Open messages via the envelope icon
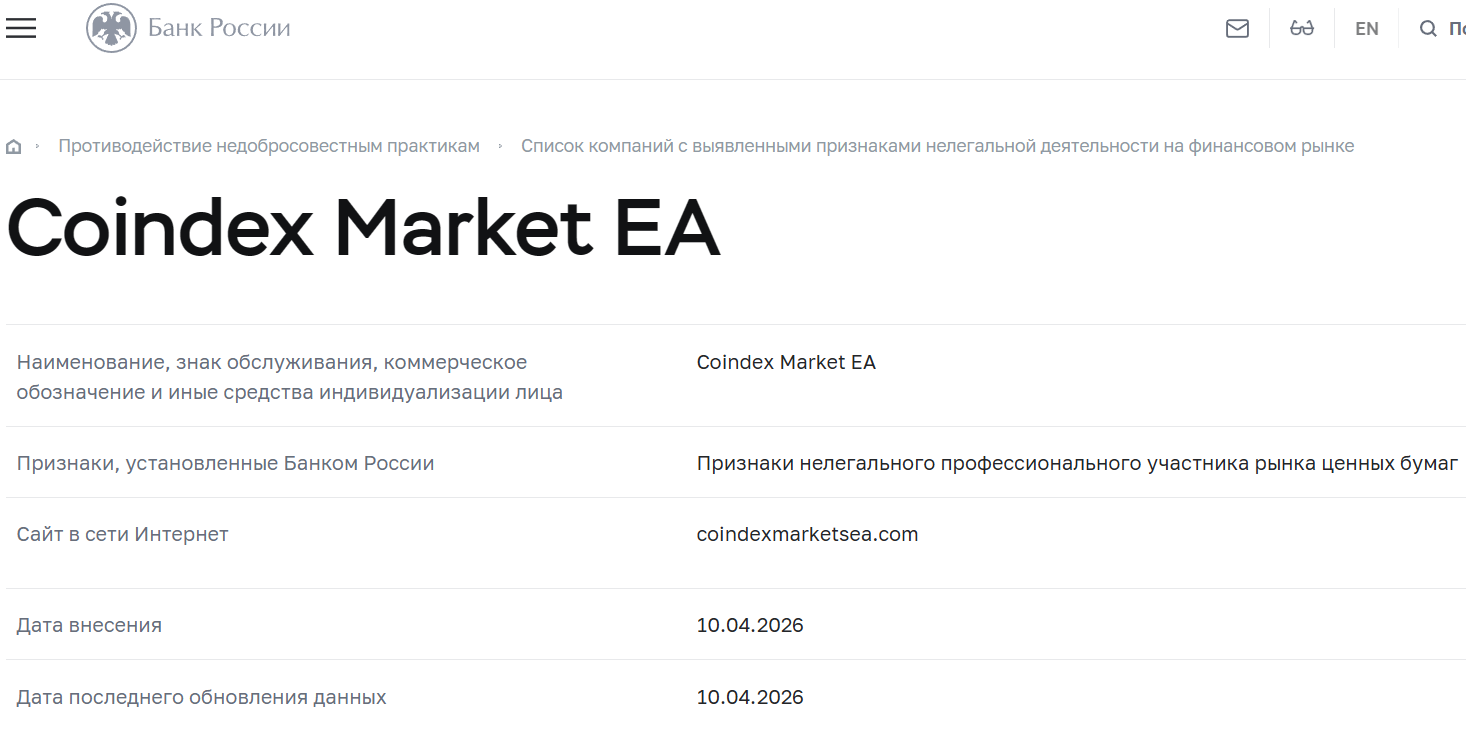 [x=1237, y=28]
